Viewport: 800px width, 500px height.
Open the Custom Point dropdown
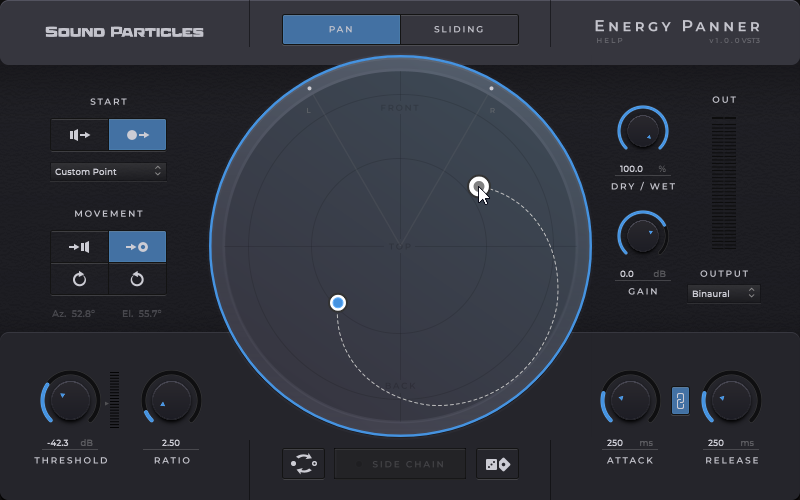point(108,171)
